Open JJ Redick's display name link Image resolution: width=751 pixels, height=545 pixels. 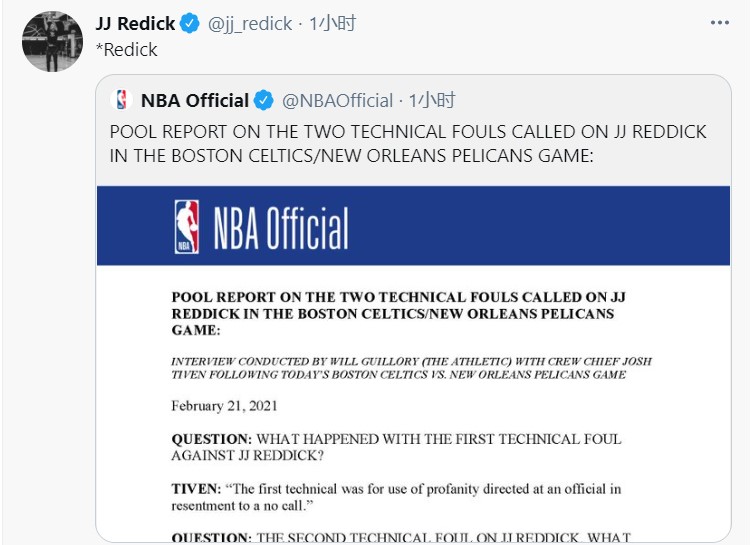(135, 23)
